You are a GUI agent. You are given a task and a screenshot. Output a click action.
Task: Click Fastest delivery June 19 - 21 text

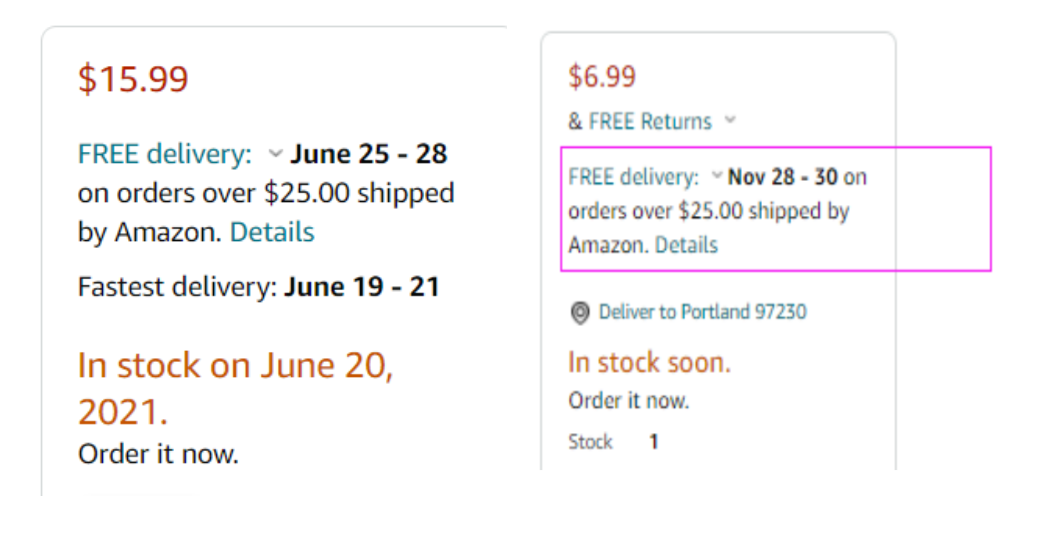(258, 288)
